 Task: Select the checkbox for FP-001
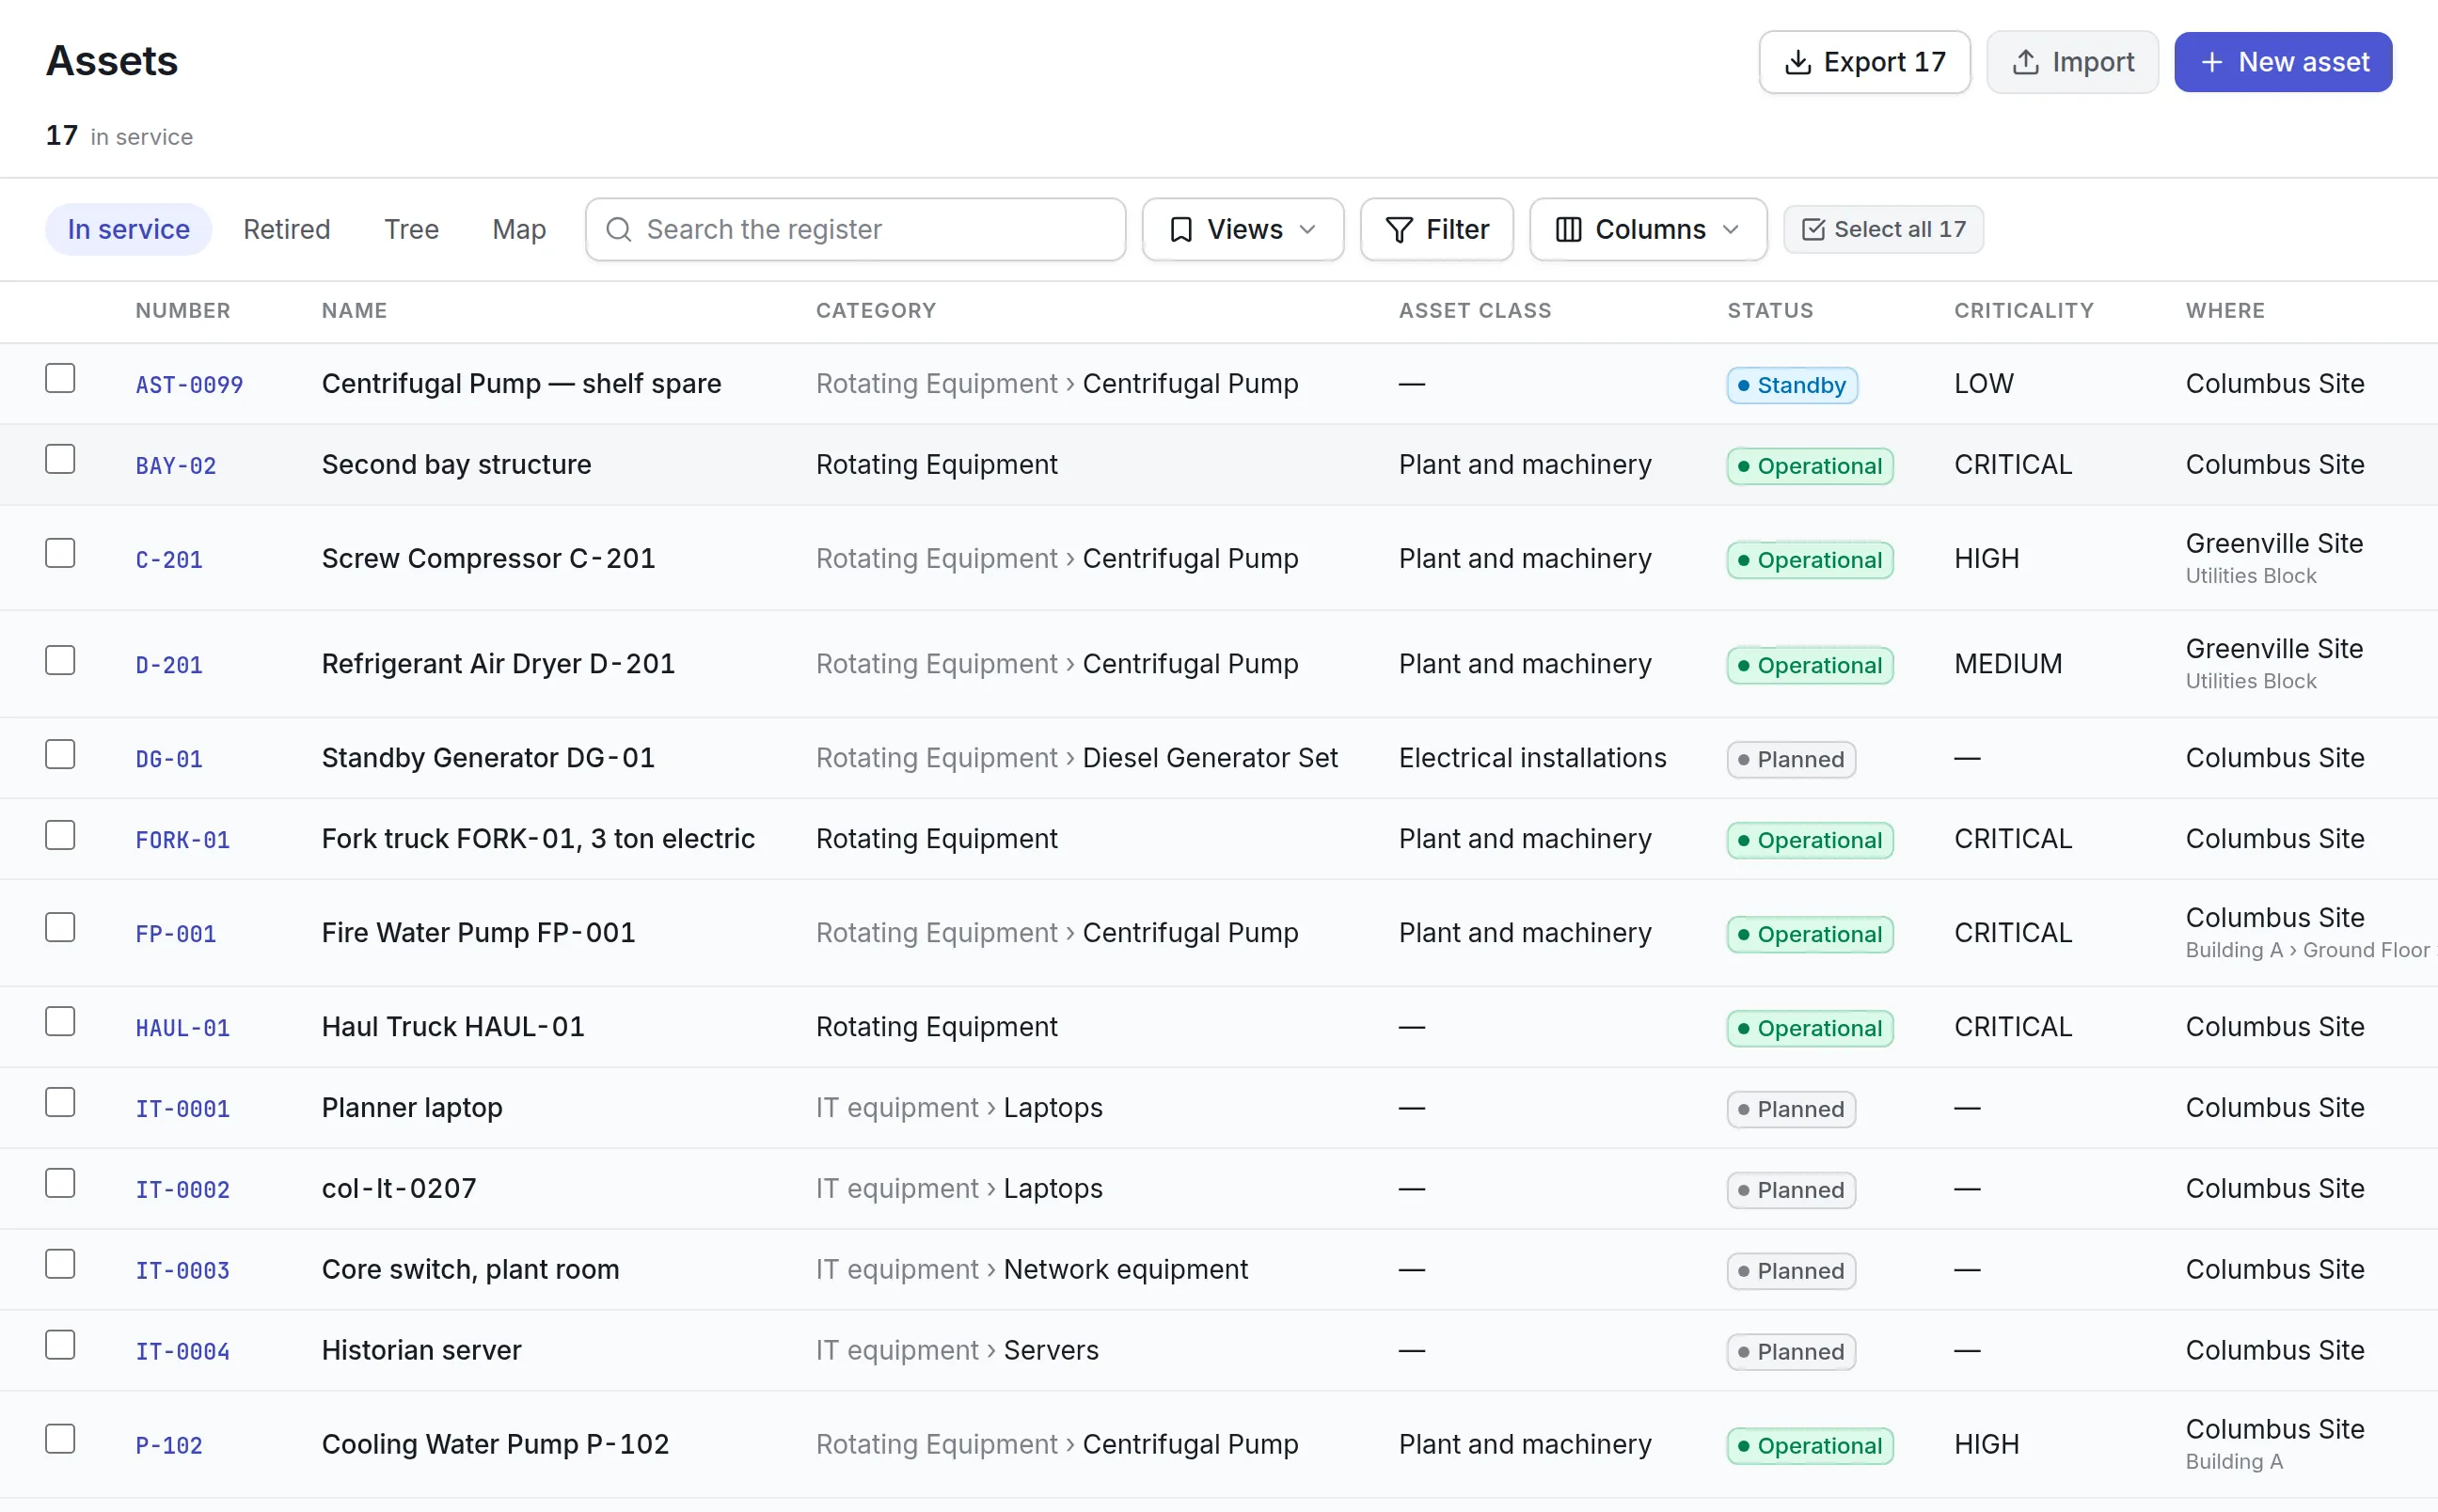point(60,927)
